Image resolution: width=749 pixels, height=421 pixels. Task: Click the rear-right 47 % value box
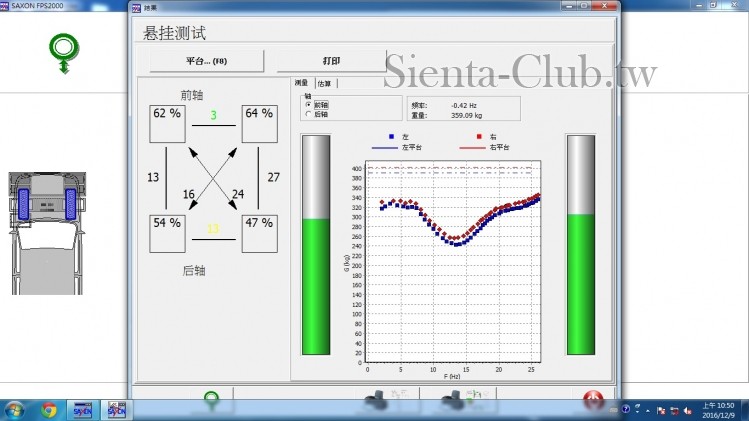click(x=259, y=233)
